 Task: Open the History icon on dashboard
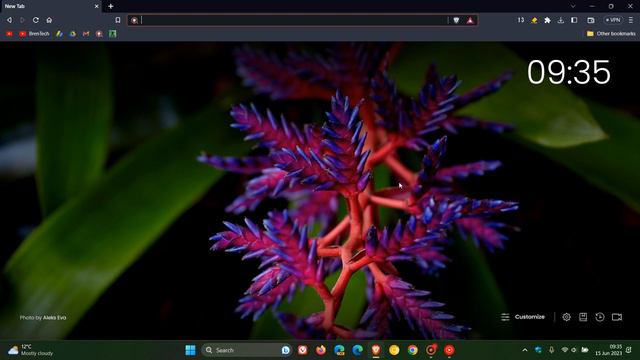click(x=600, y=317)
